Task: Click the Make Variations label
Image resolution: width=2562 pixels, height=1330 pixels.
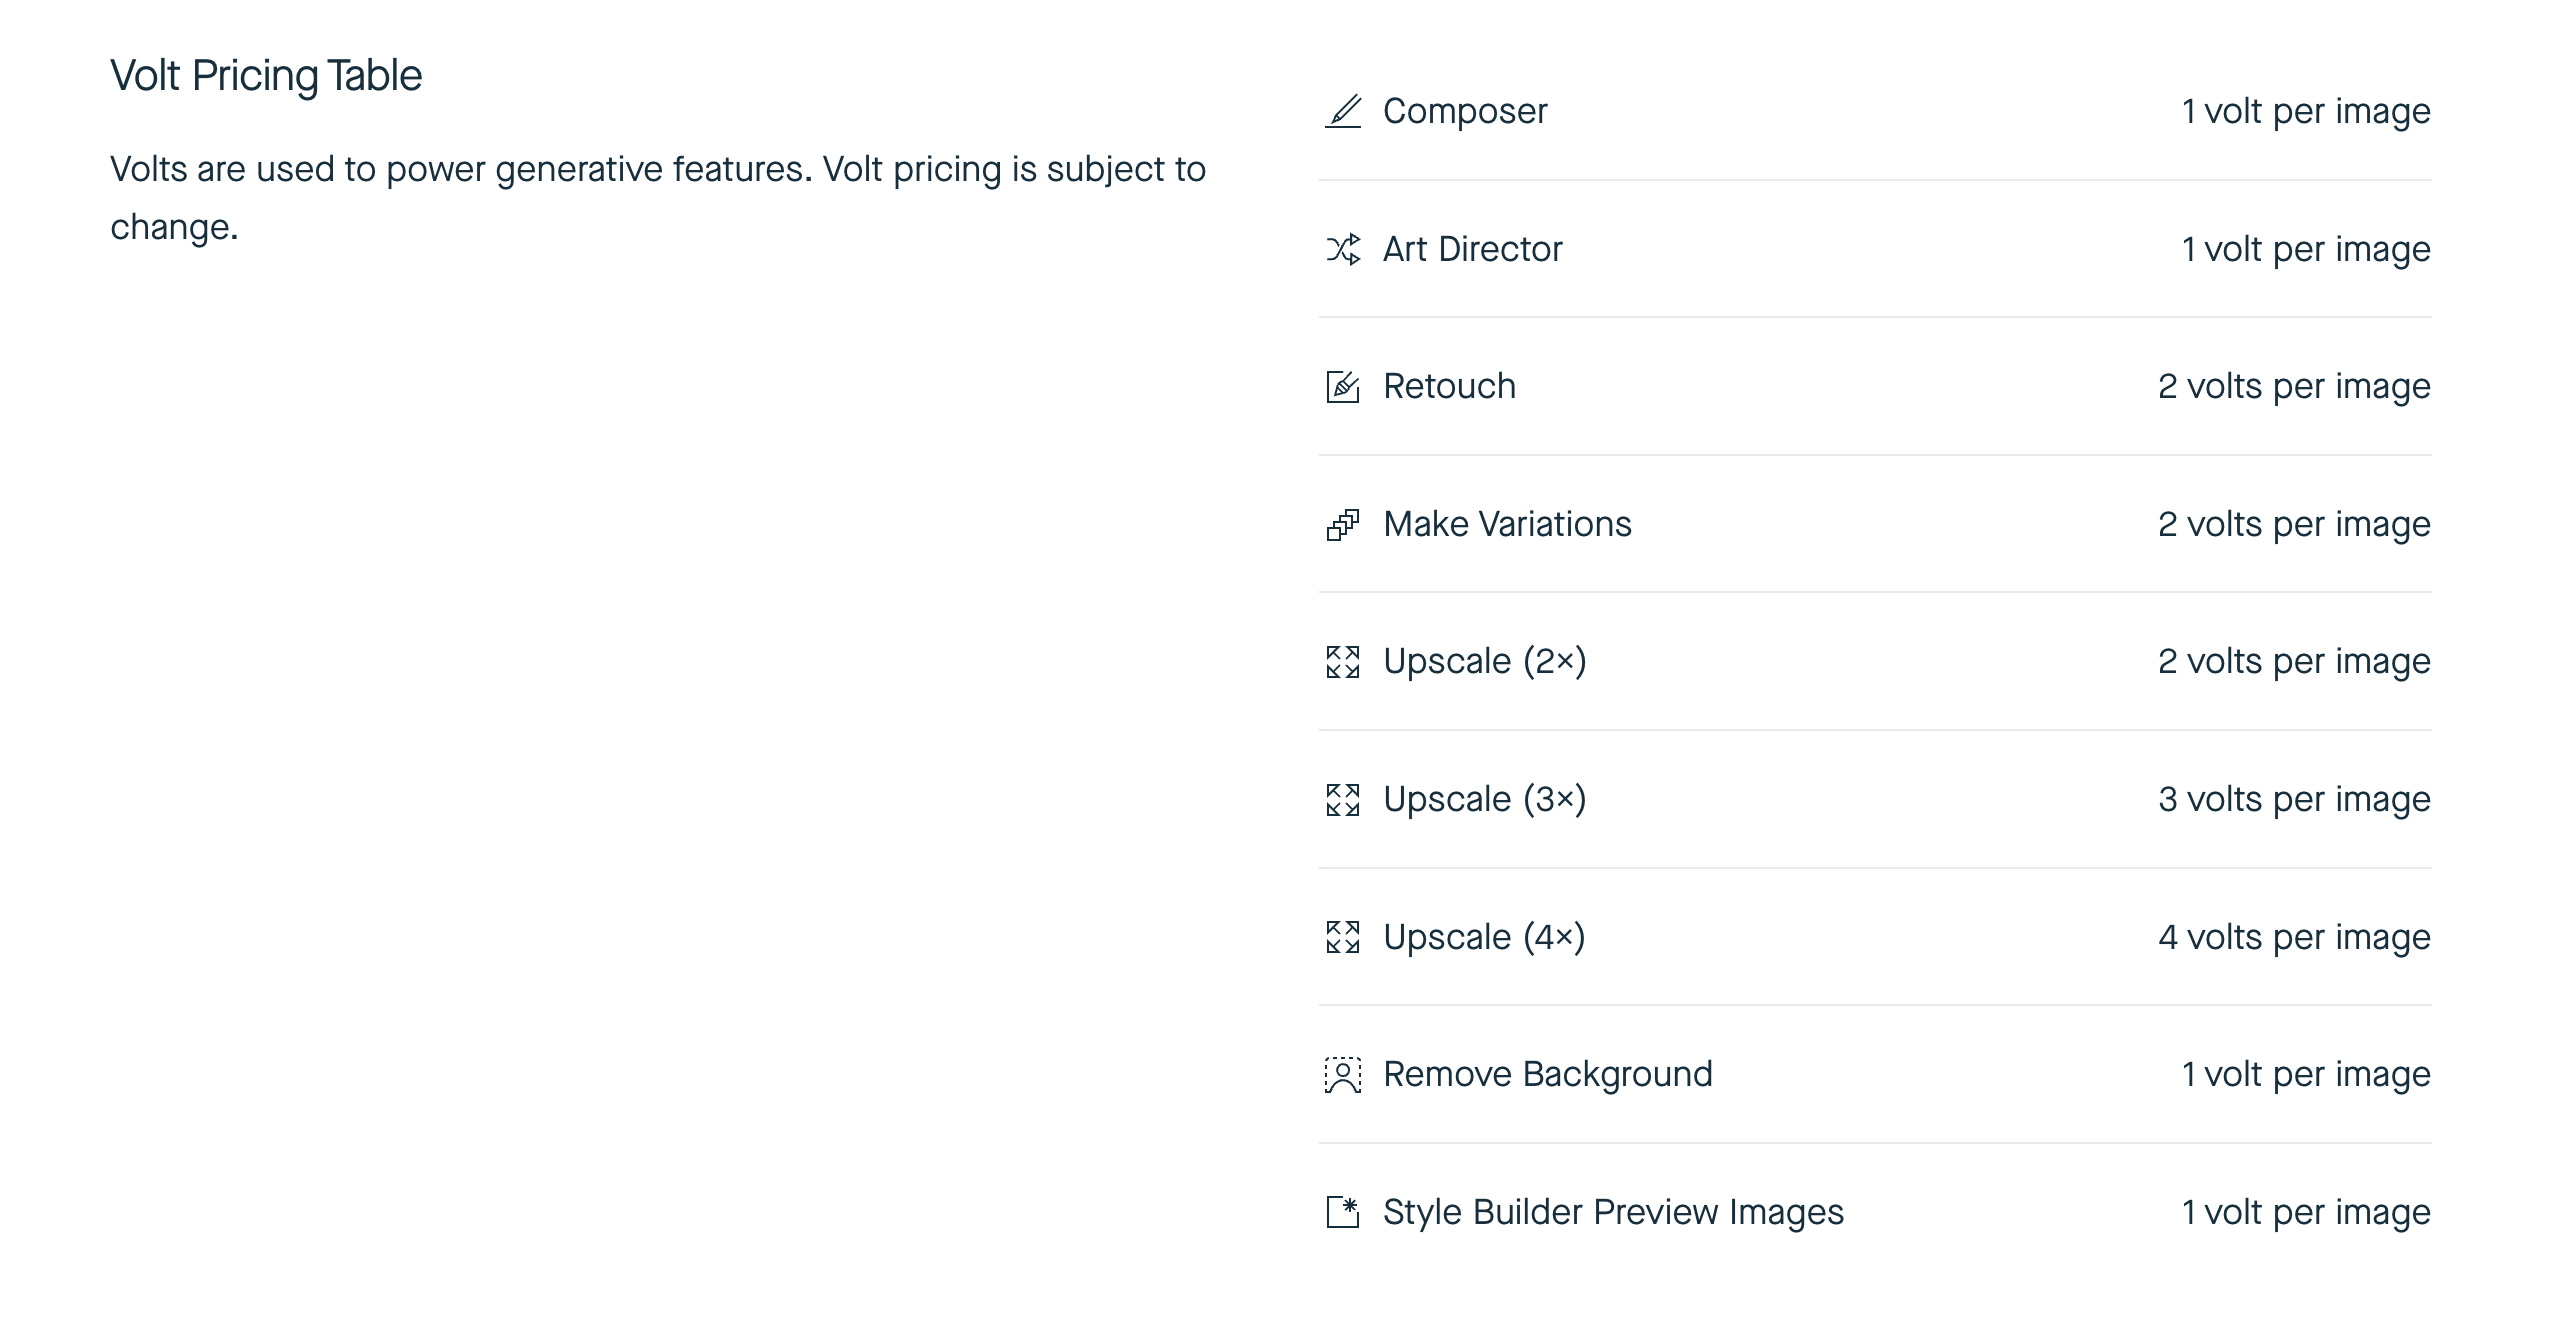Action: click(1507, 524)
